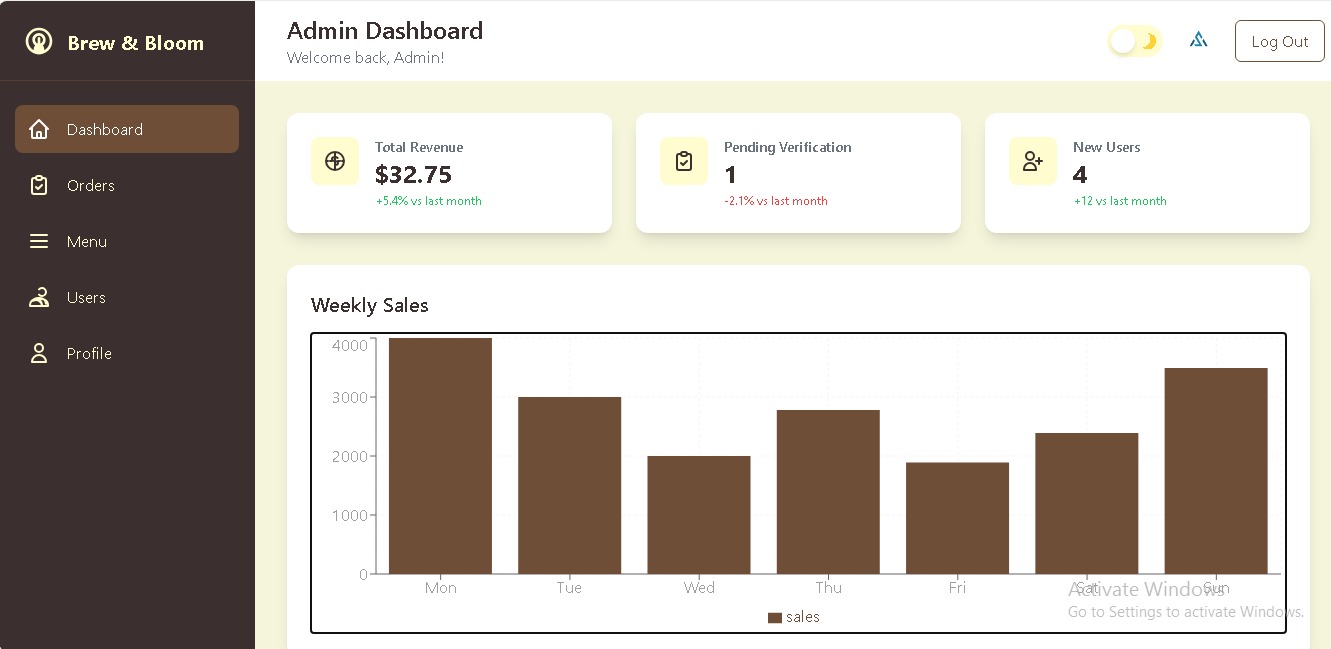Click the New Users add-person icon

[x=1033, y=161]
